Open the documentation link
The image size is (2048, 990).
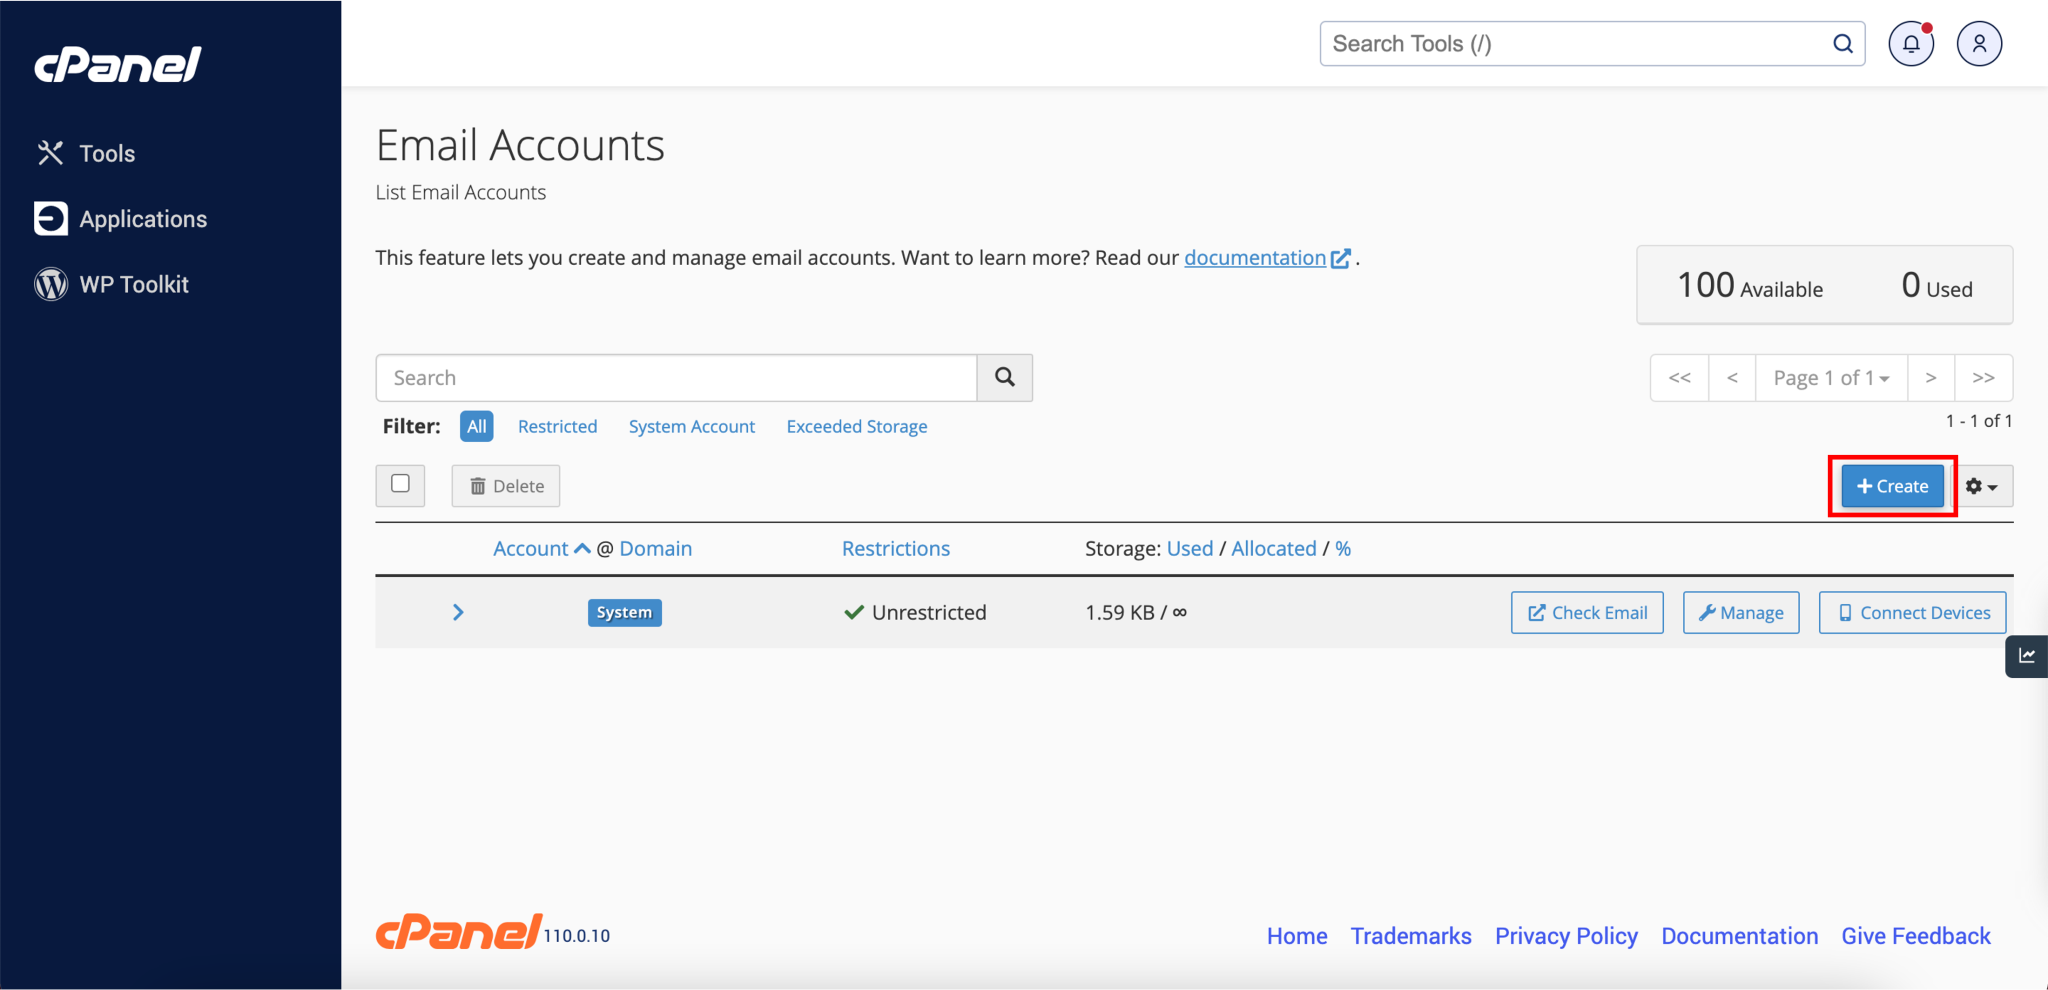click(x=1266, y=258)
